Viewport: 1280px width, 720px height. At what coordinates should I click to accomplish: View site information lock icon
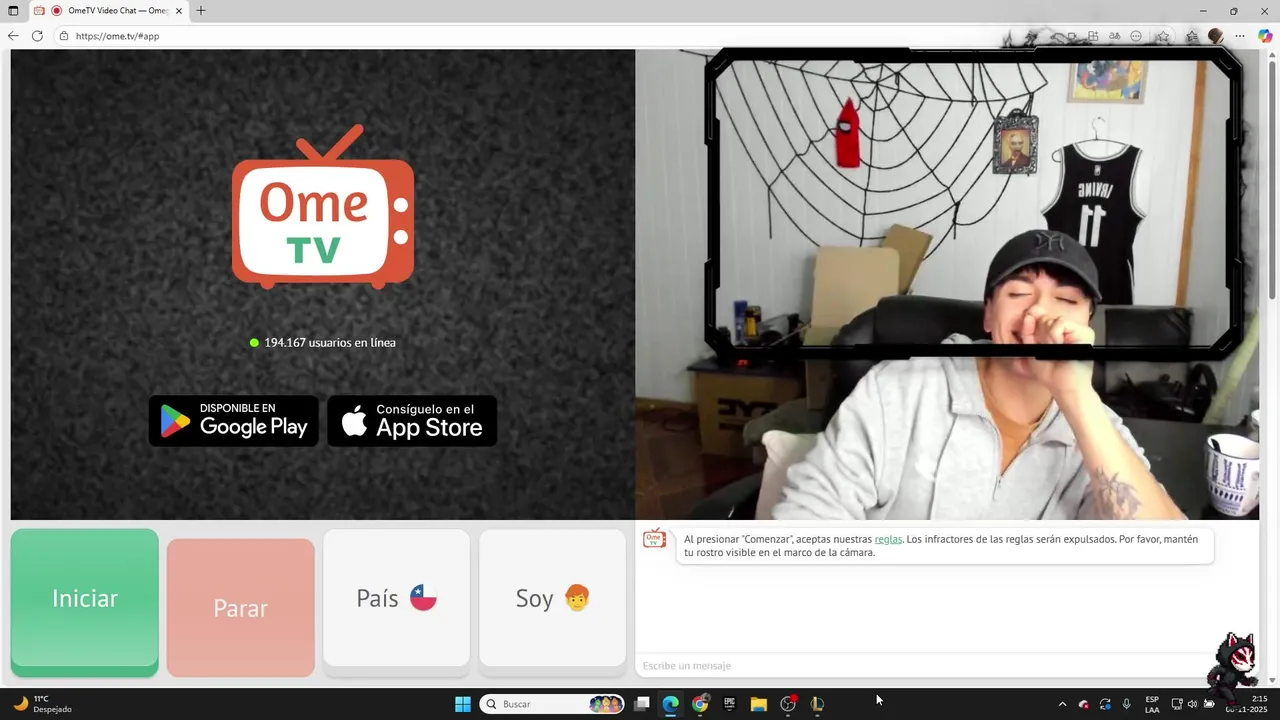coord(64,36)
